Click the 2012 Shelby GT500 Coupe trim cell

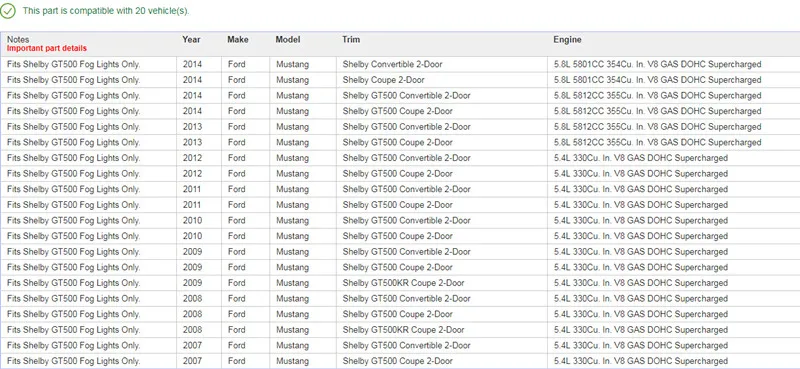pyautogui.click(x=441, y=174)
